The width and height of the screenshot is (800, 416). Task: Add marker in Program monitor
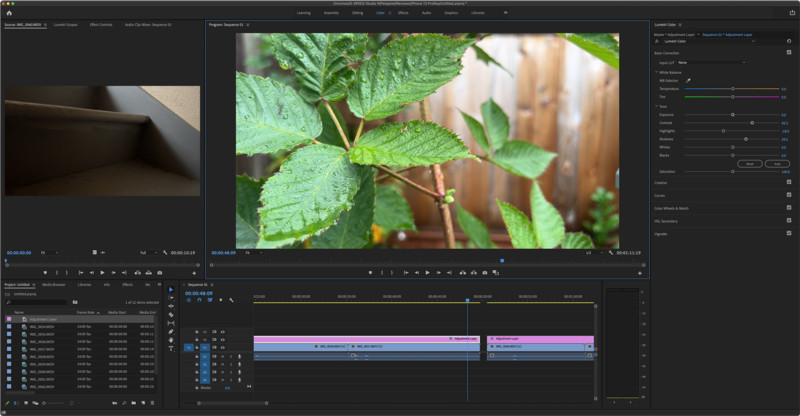click(370, 273)
